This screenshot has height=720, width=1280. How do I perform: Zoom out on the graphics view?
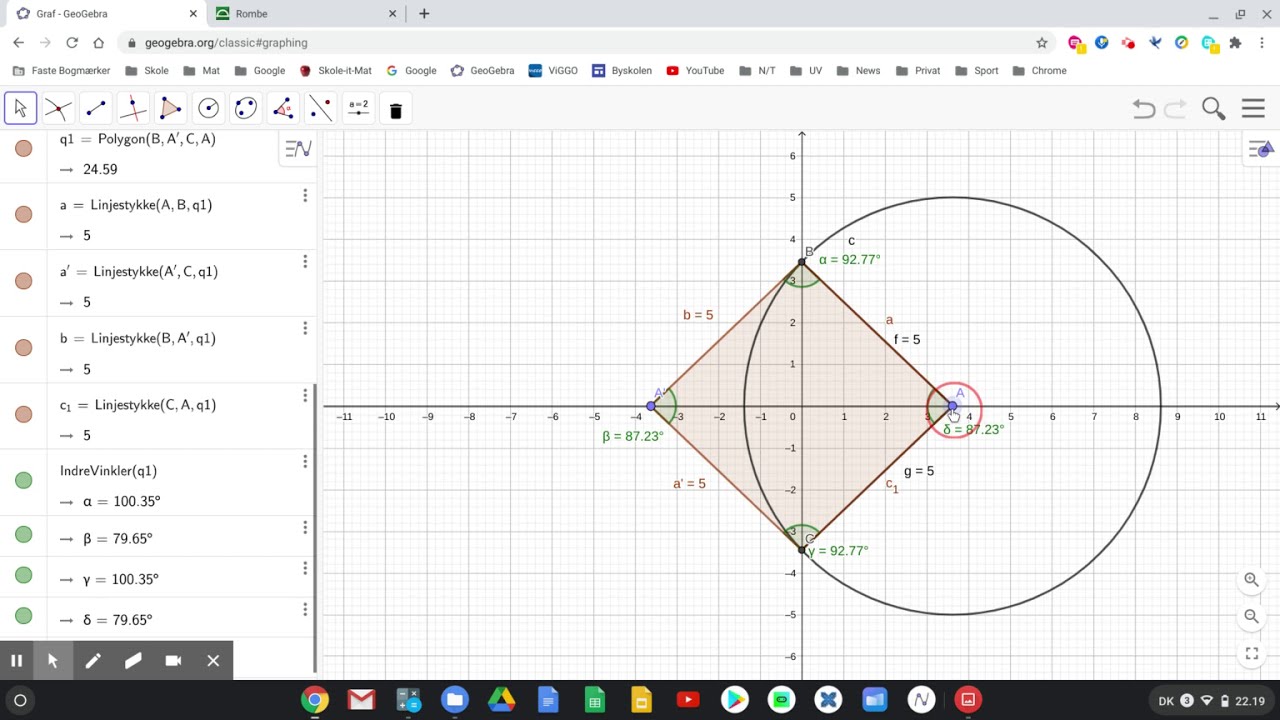point(1251,617)
